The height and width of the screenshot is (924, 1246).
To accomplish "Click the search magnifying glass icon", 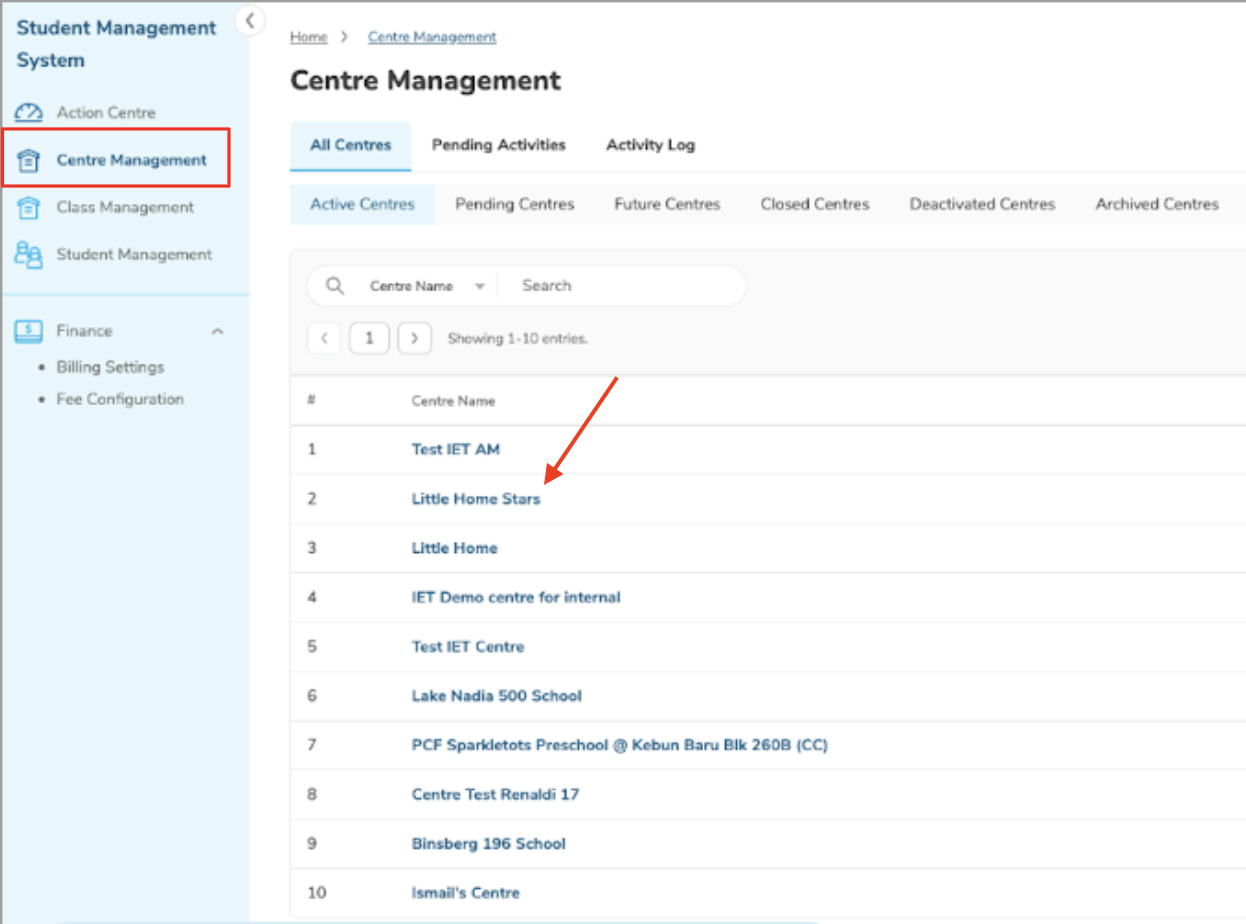I will [x=335, y=286].
